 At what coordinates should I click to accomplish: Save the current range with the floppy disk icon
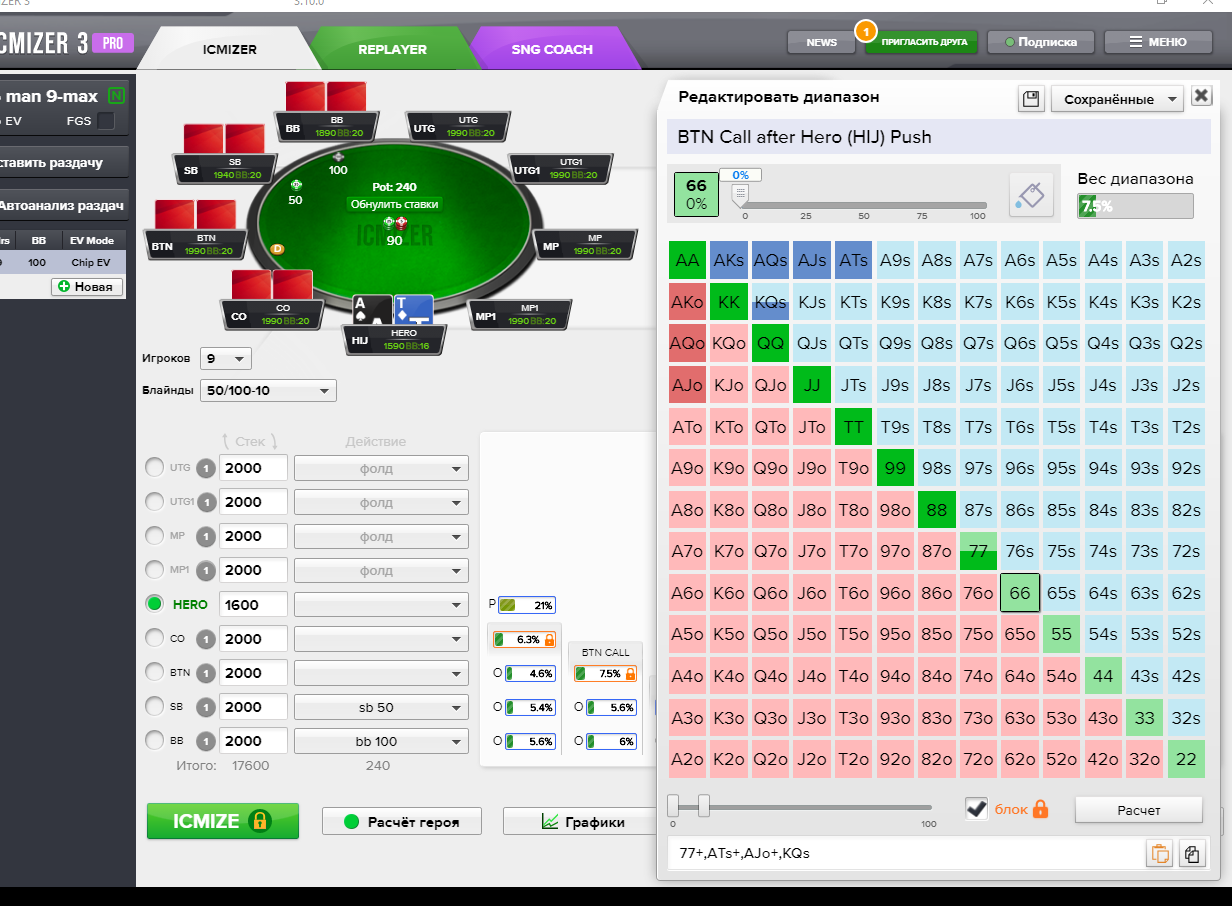click(1031, 98)
